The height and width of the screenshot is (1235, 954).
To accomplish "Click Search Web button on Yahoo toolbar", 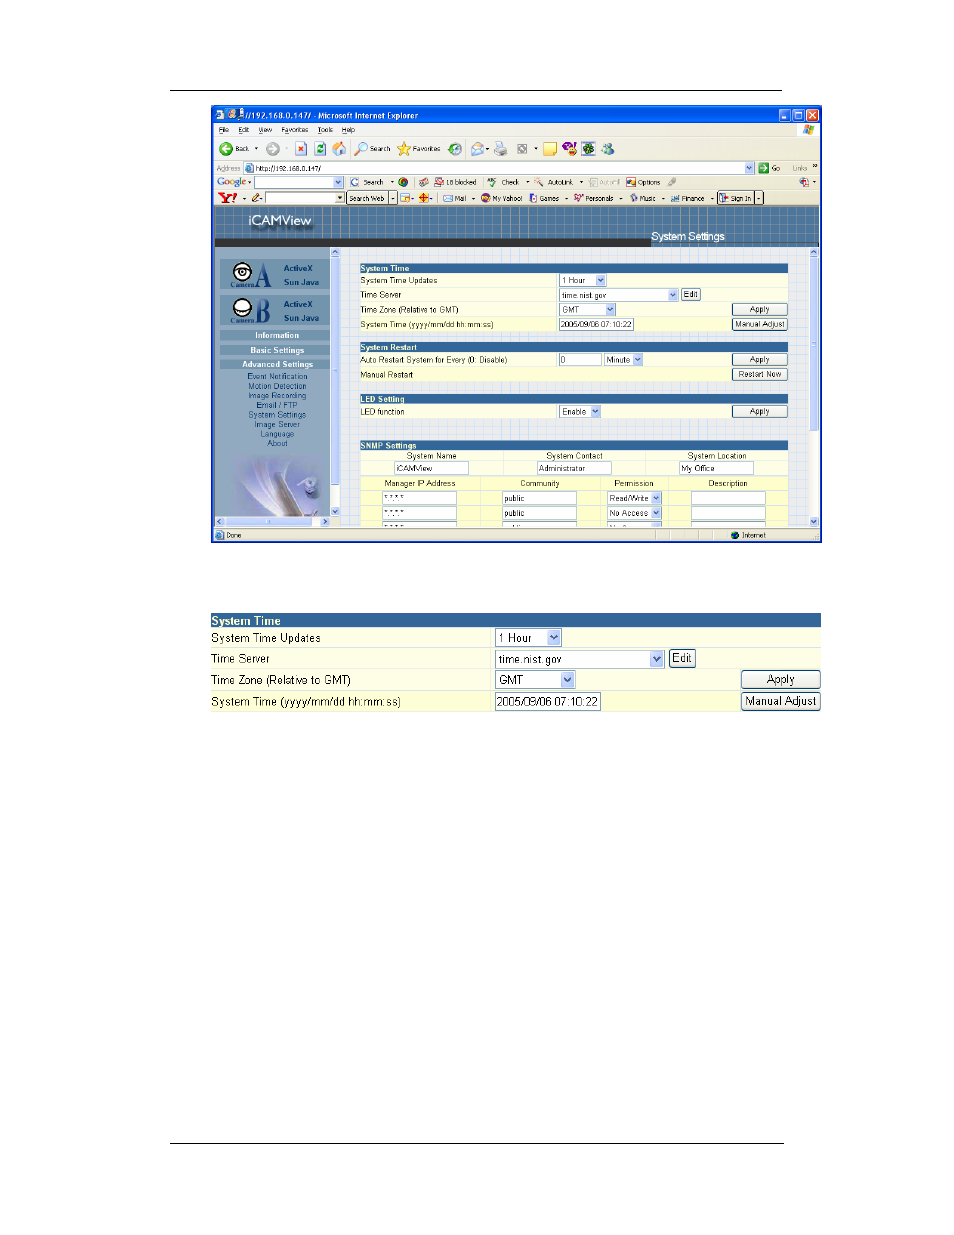I will [x=367, y=198].
